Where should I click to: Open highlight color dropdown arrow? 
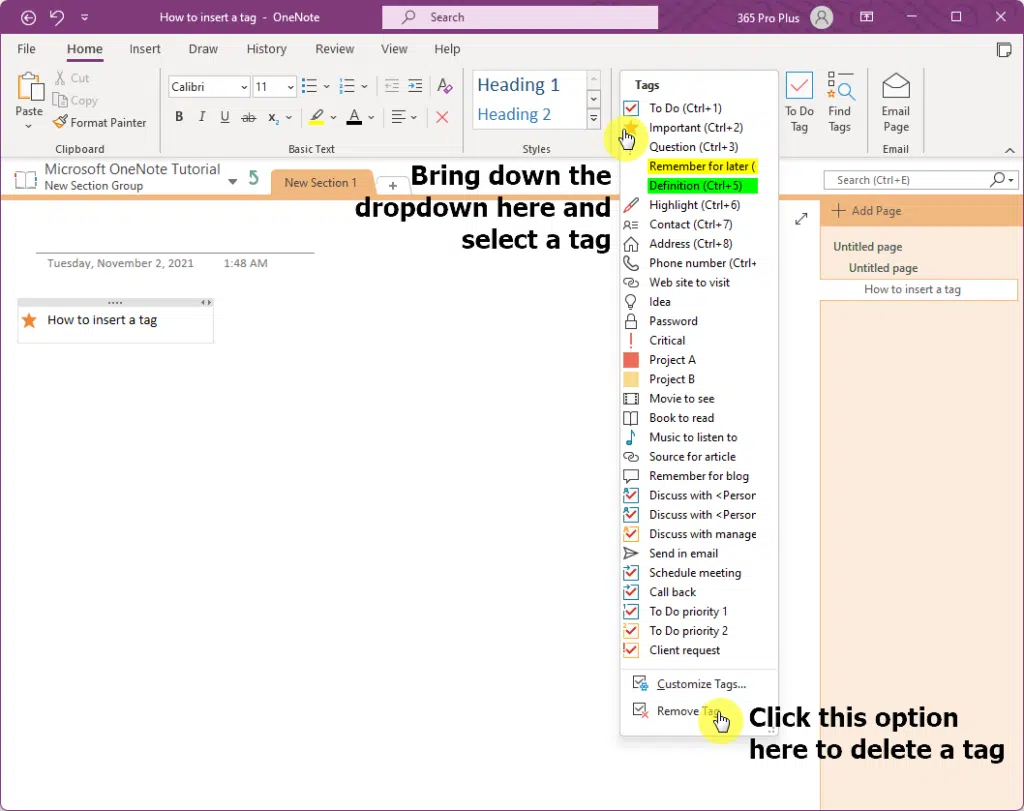tap(333, 118)
